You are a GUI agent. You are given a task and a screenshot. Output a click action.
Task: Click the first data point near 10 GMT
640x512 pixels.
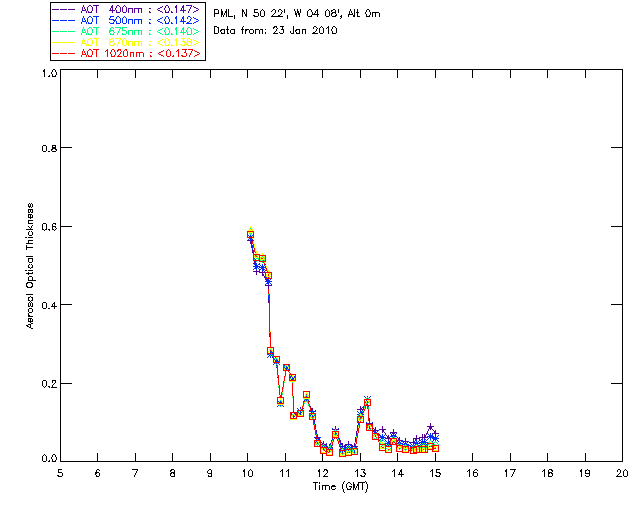(251, 235)
